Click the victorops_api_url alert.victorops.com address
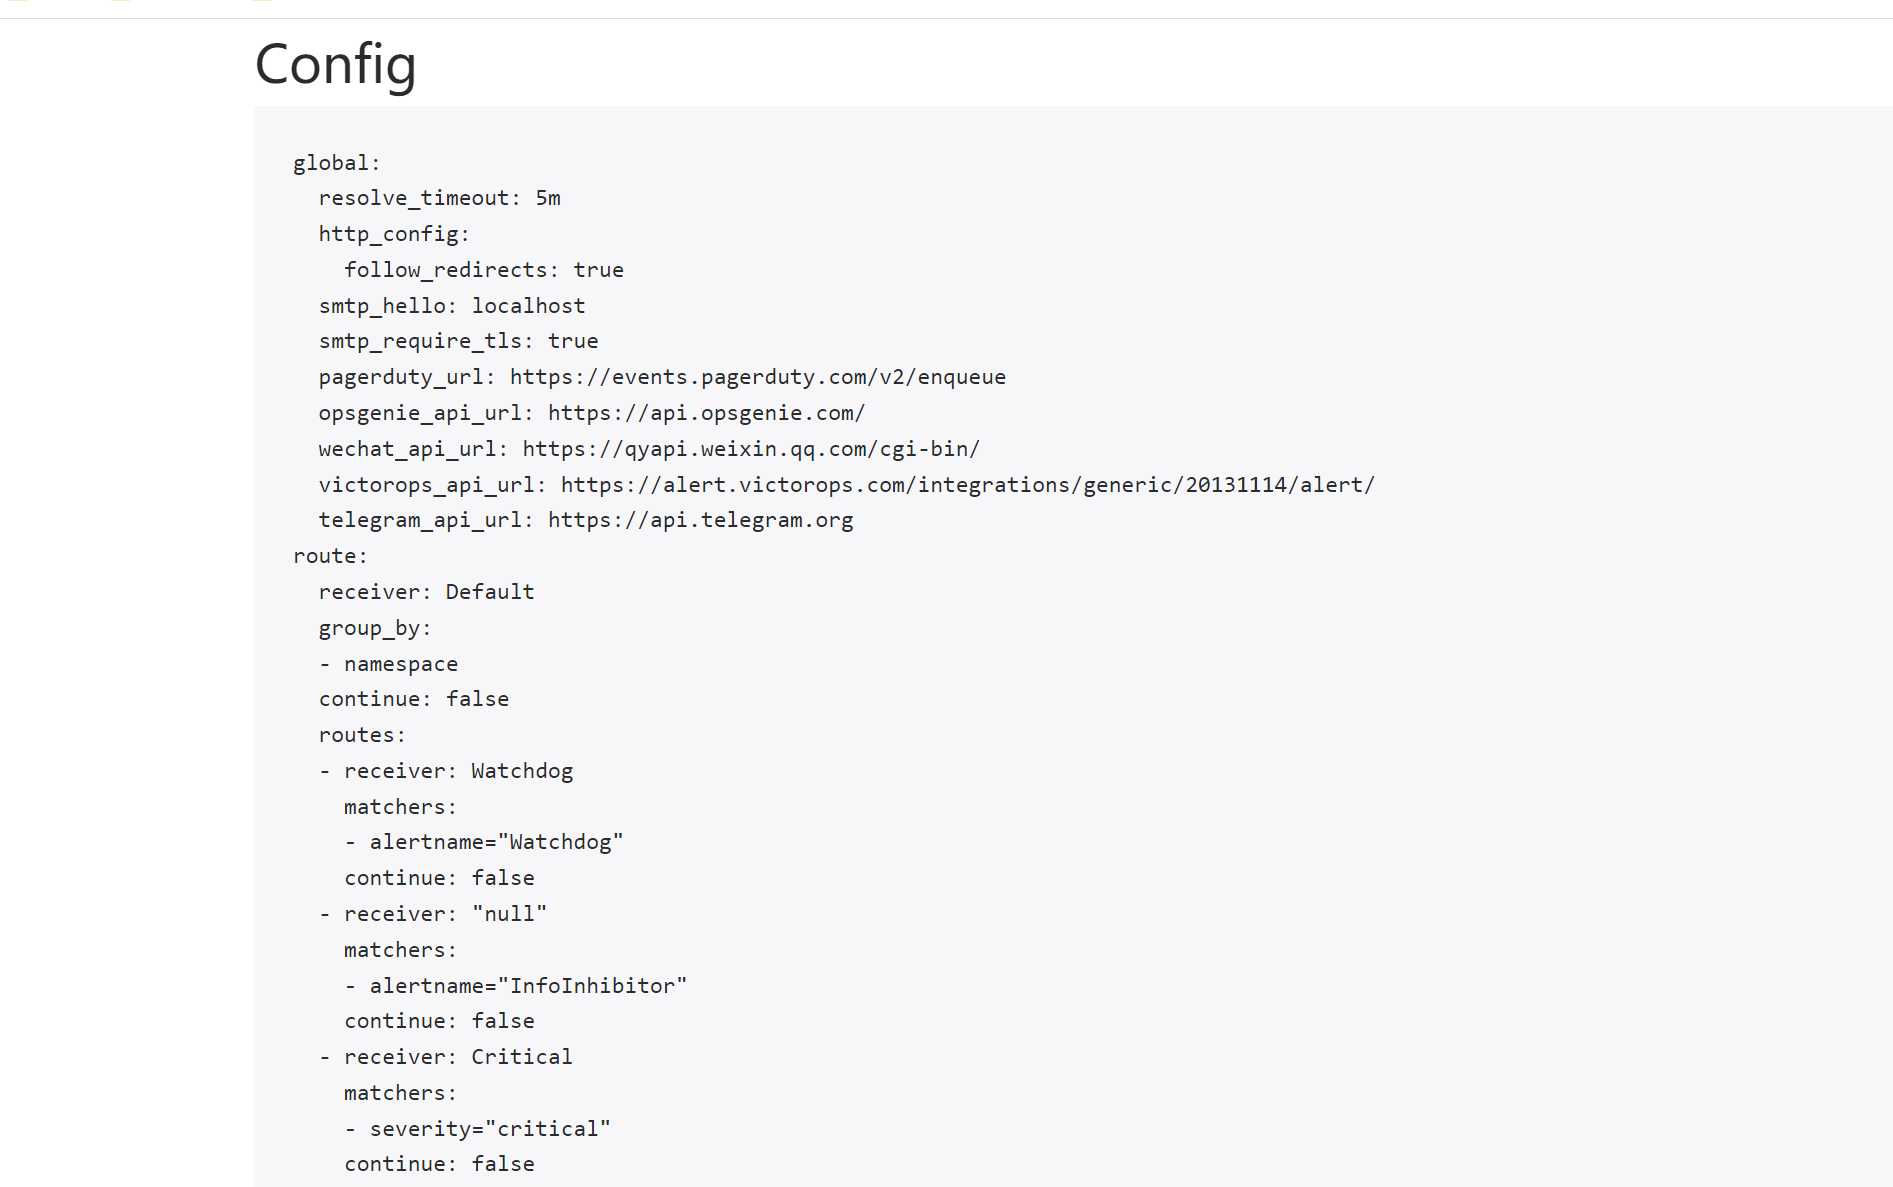The width and height of the screenshot is (1893, 1187). (x=968, y=485)
